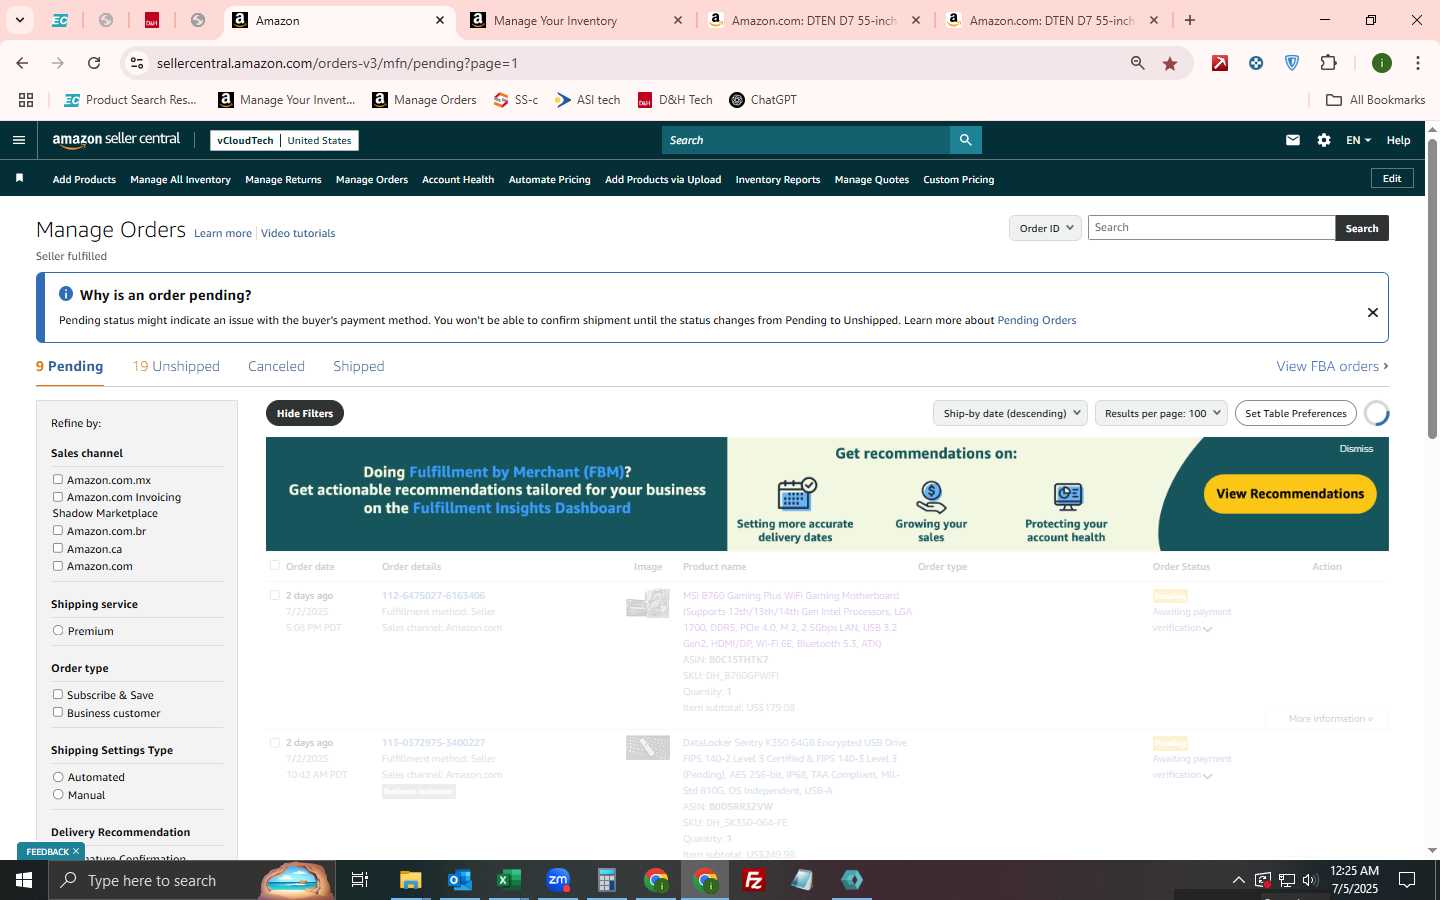1440x900 pixels.
Task: Open the browser tab search dropdown arrow
Action: click(19, 20)
